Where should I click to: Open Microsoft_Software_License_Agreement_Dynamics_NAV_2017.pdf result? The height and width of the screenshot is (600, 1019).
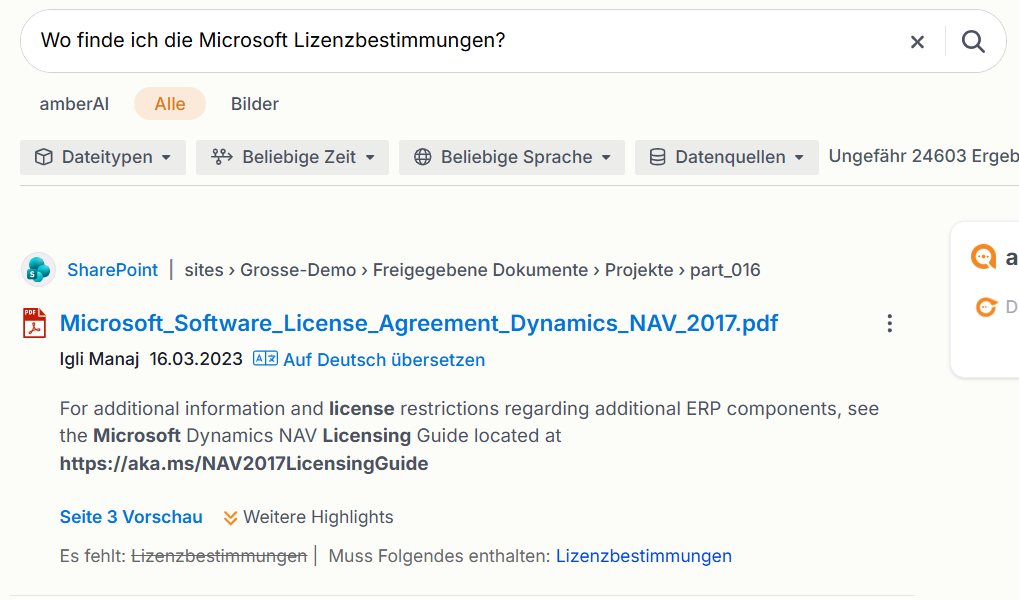click(x=419, y=323)
